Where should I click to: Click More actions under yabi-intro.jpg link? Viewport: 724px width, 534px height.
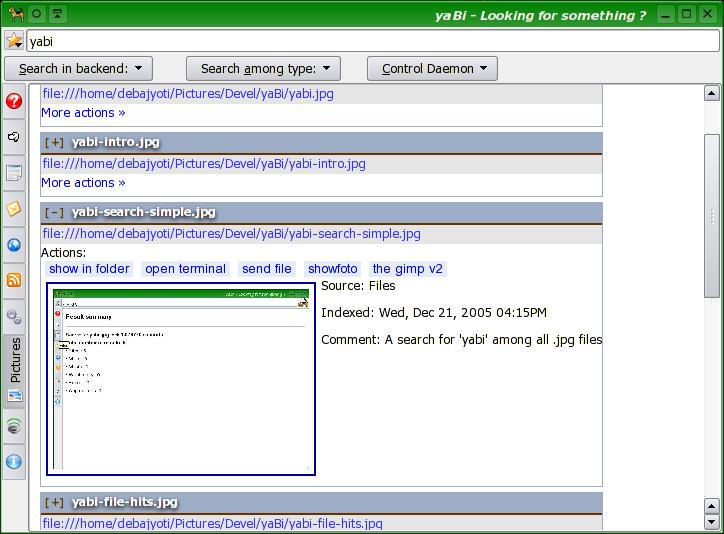click(x=83, y=183)
